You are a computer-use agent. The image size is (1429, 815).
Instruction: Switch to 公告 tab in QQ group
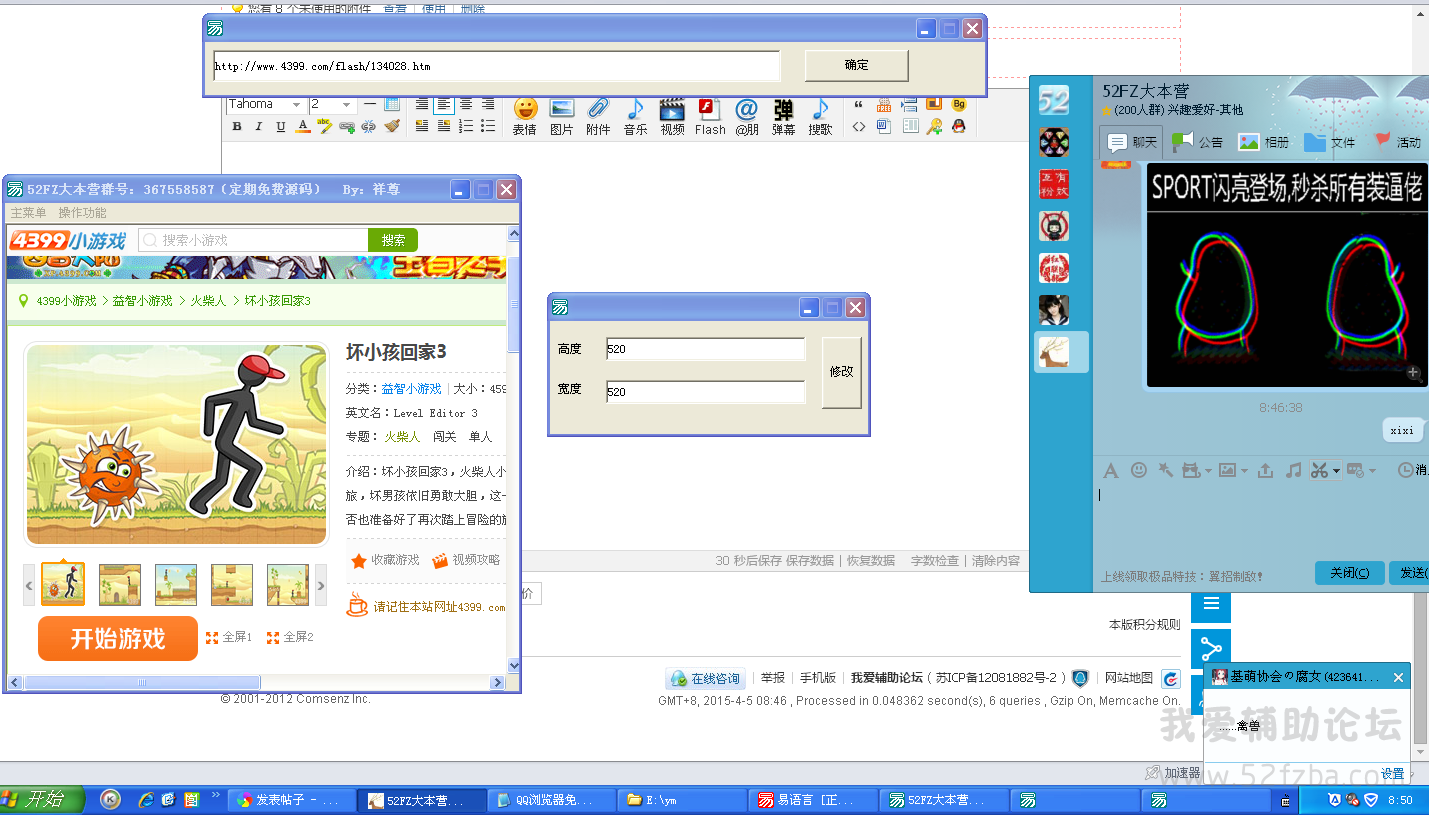[x=1198, y=142]
